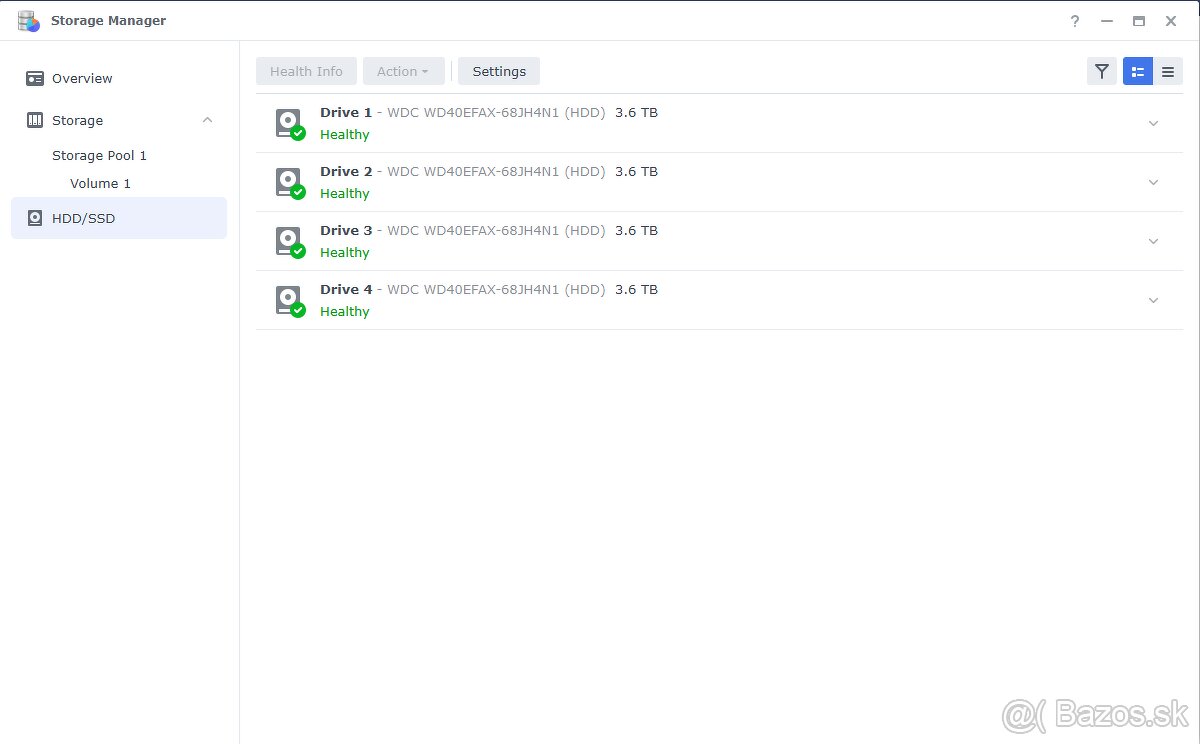
Task: Select the Overview sidebar icon
Action: pos(33,78)
